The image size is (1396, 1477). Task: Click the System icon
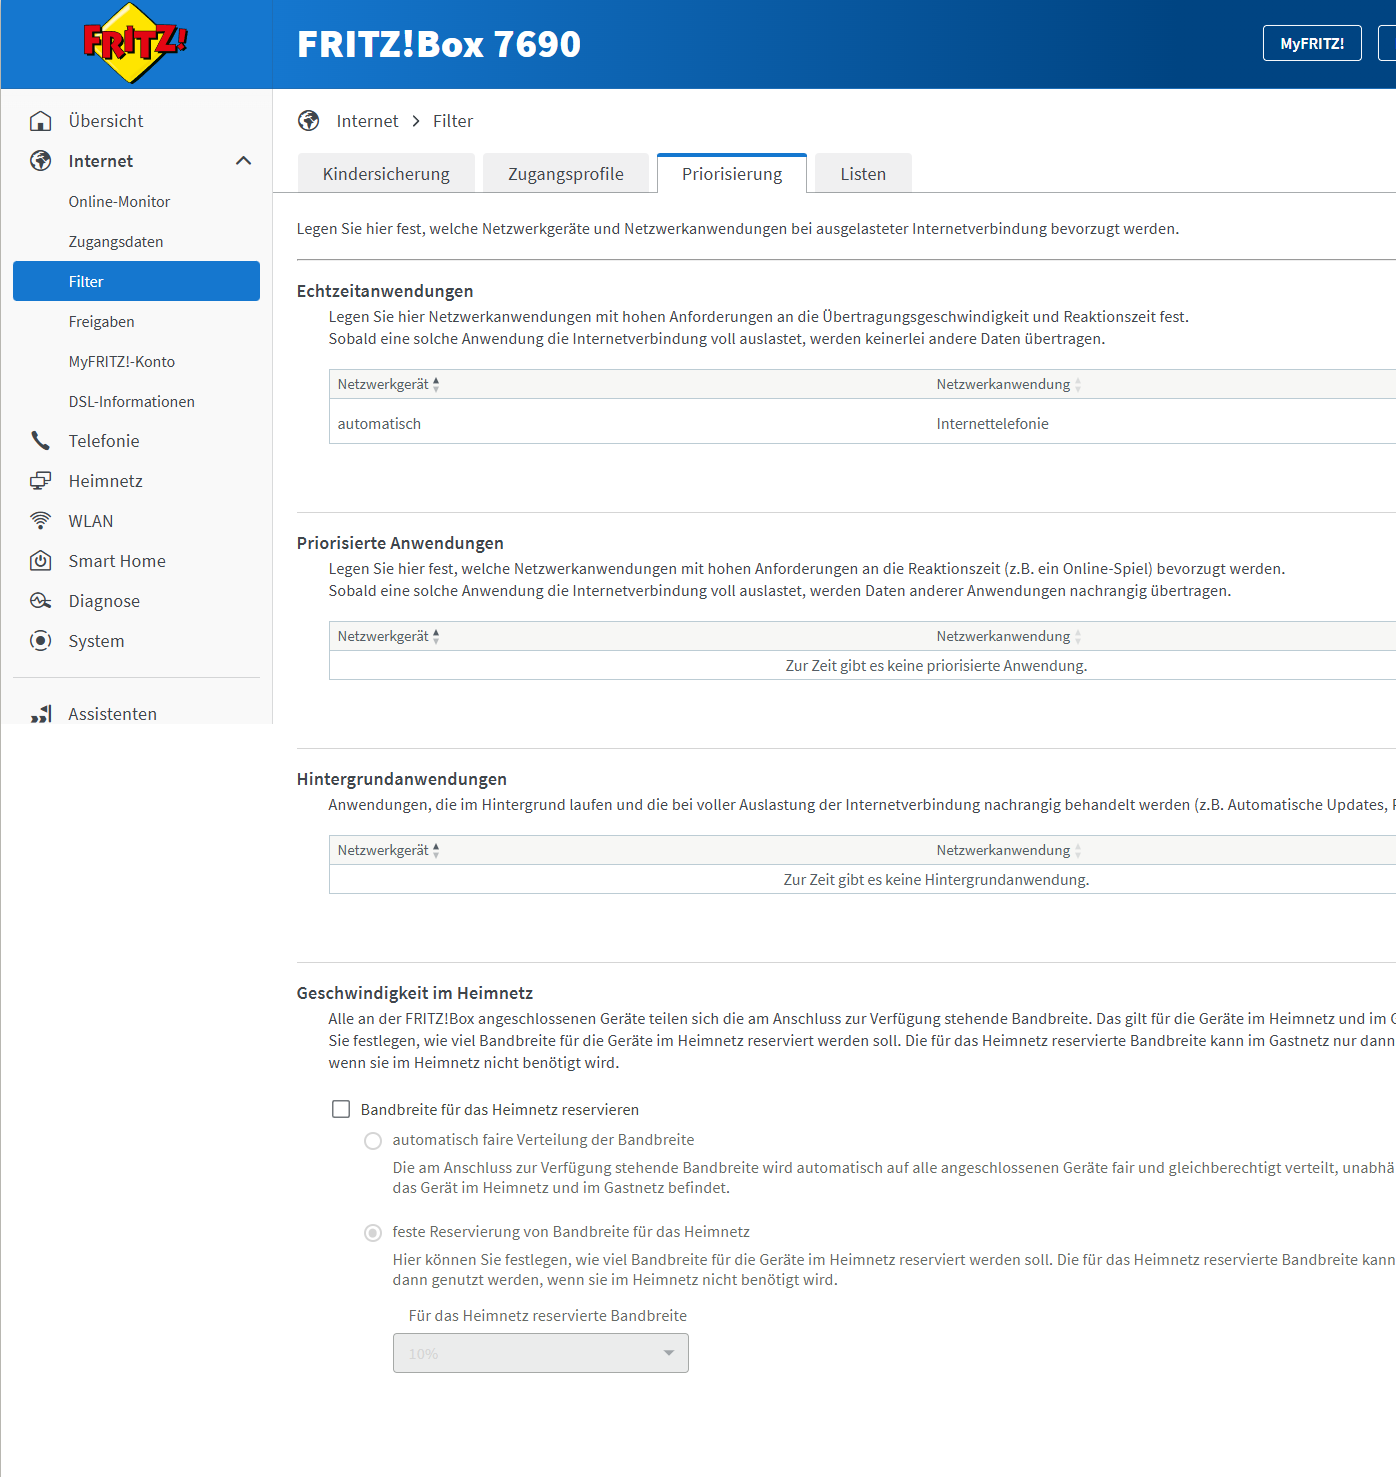pyautogui.click(x=41, y=641)
